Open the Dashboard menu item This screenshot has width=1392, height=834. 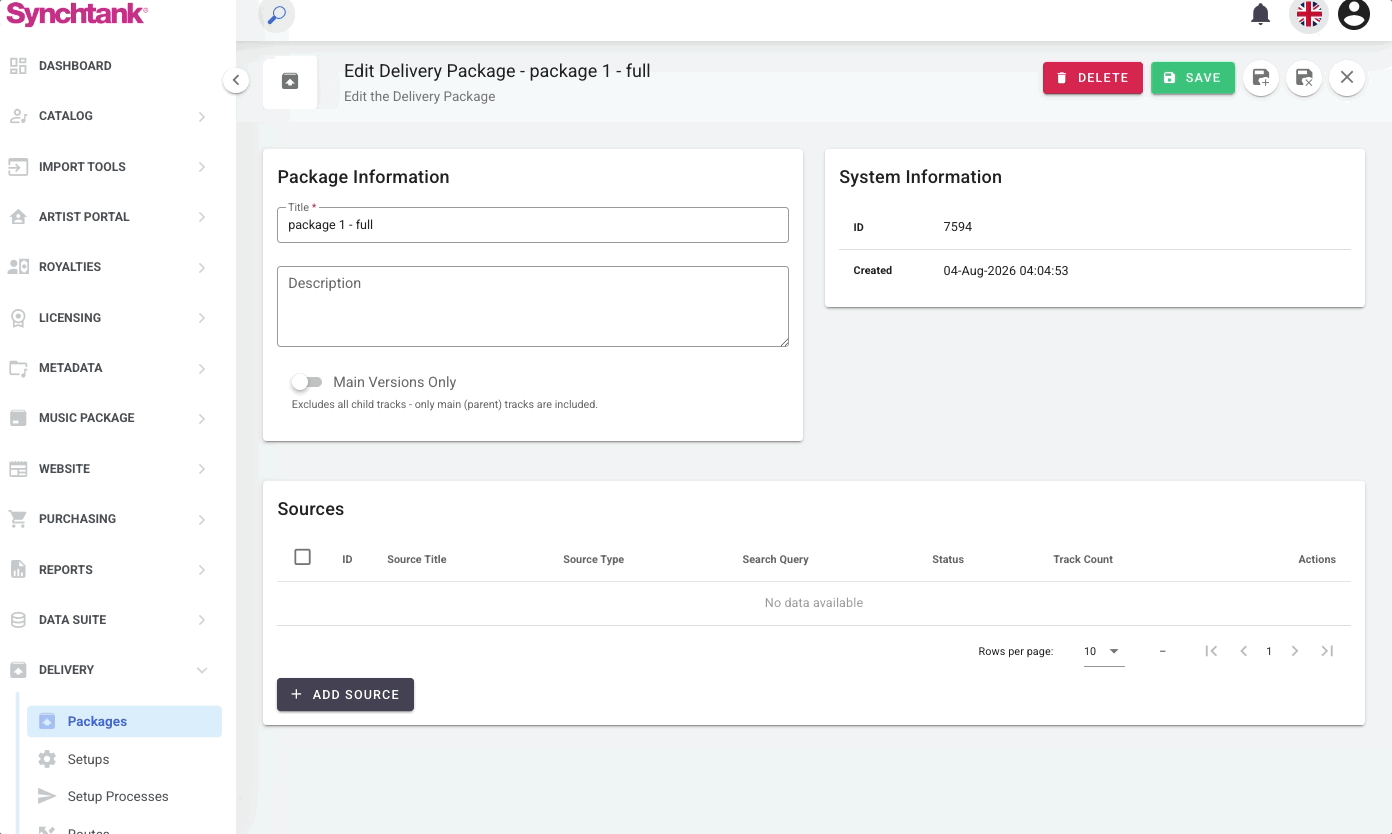click(75, 66)
